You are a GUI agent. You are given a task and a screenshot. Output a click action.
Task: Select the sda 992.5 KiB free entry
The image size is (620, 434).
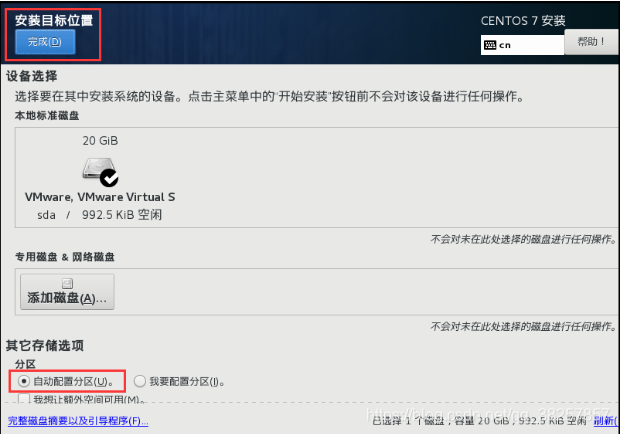[100, 215]
